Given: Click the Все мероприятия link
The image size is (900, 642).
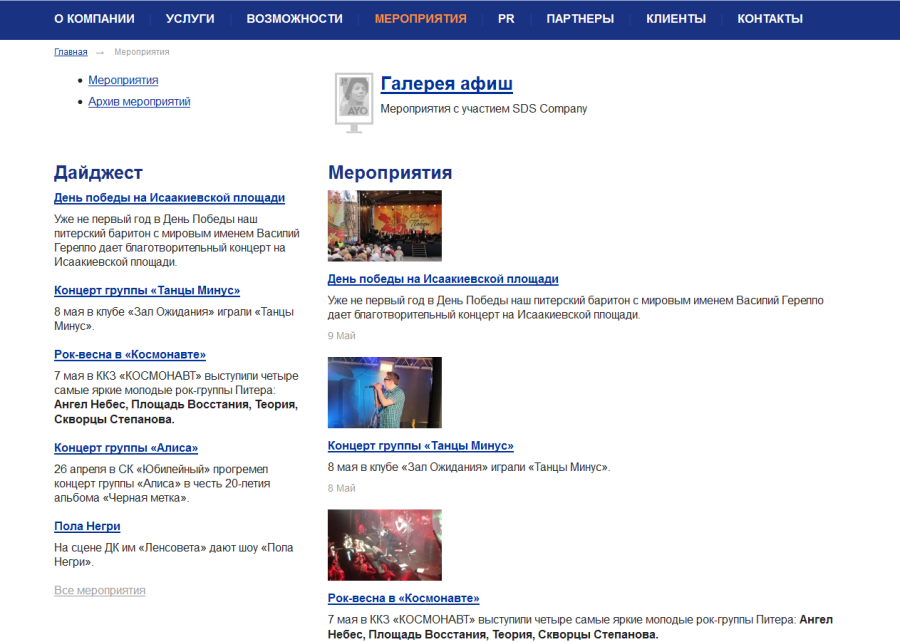Looking at the screenshot, I should pos(100,590).
